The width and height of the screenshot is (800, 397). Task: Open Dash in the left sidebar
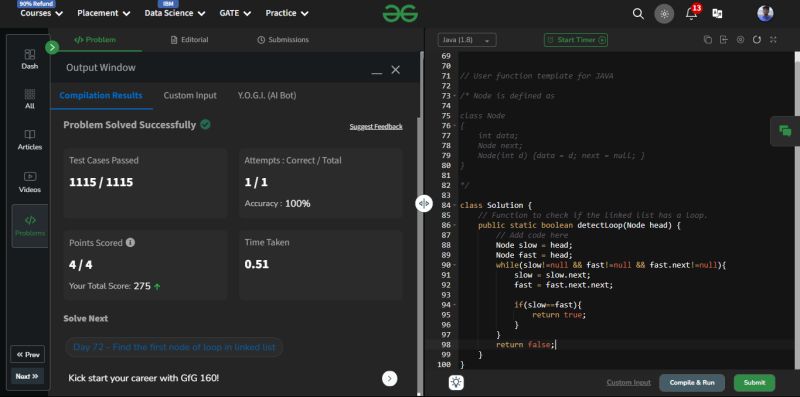[30, 59]
